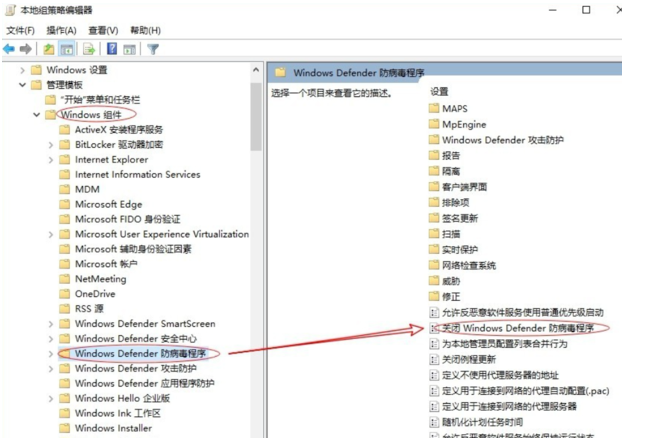
Task: Select 关闭 Windows Defender 防病毒程序 policy setting
Action: pyautogui.click(x=519, y=328)
